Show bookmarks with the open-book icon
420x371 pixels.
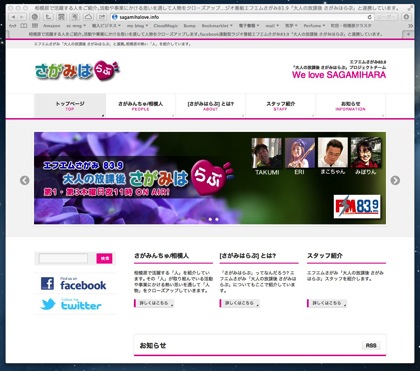coord(24,26)
